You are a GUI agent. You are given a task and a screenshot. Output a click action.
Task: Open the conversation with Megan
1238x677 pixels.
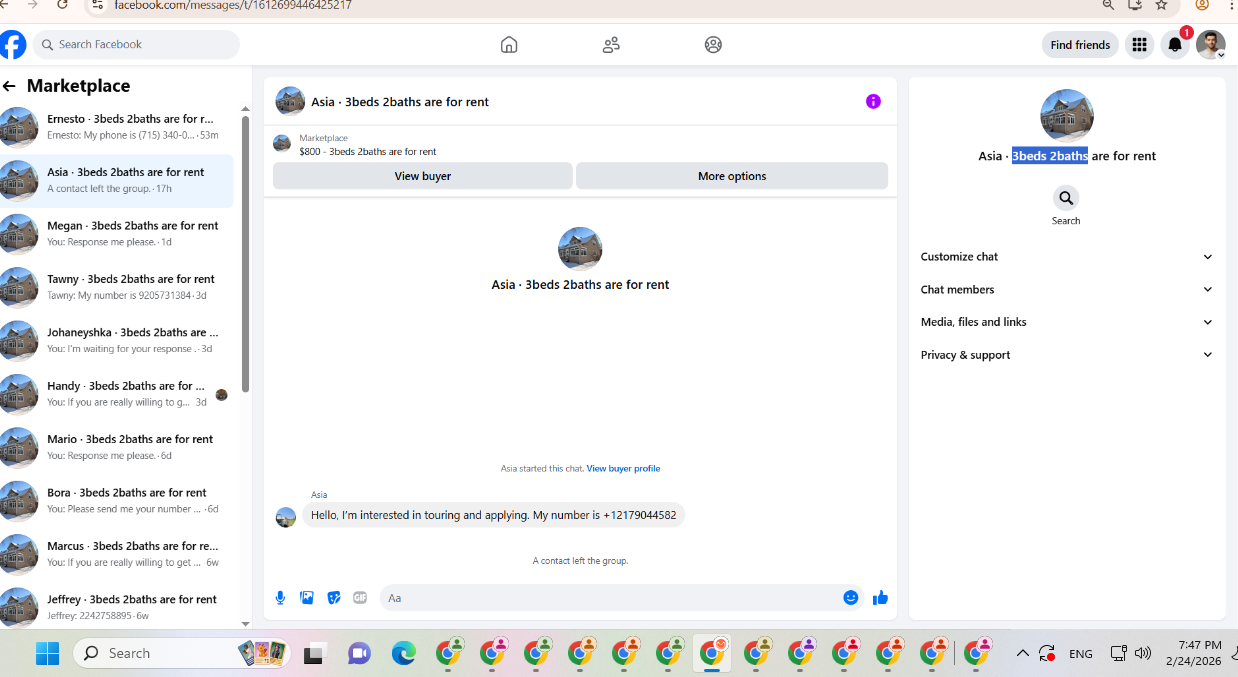tap(118, 234)
